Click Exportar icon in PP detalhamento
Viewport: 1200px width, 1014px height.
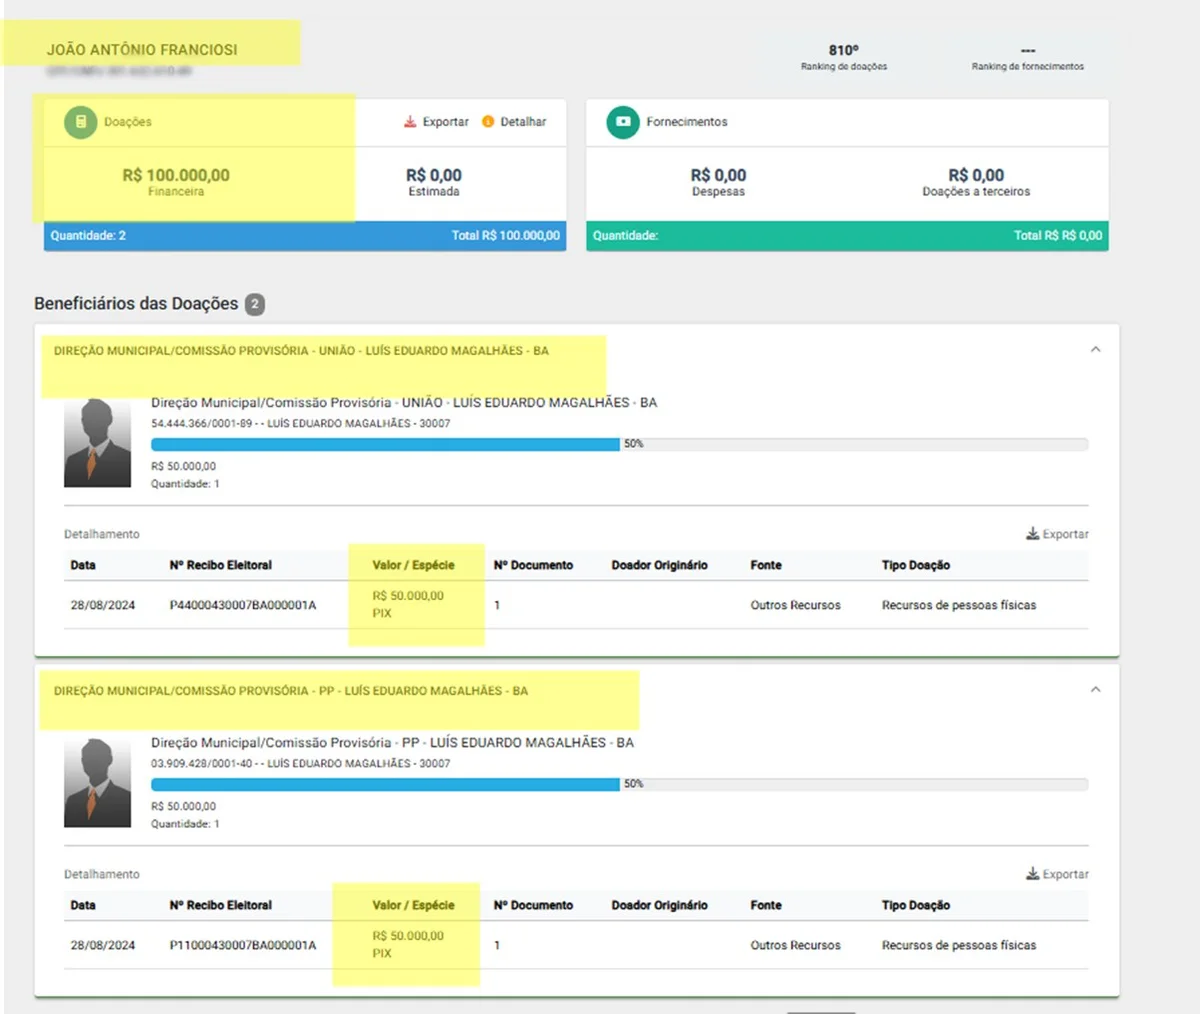(x=1032, y=874)
